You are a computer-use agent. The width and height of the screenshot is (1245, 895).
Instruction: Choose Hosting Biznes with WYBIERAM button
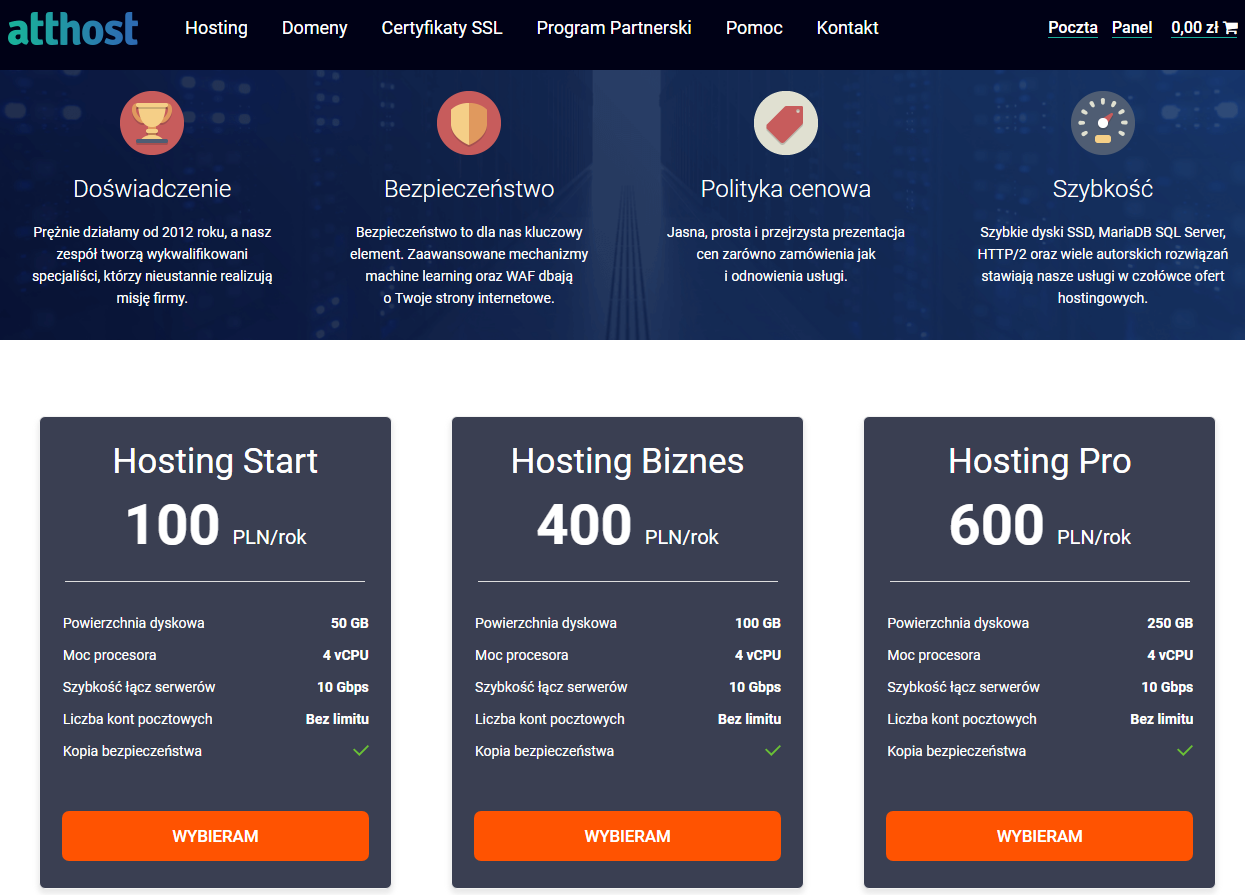tap(627, 836)
